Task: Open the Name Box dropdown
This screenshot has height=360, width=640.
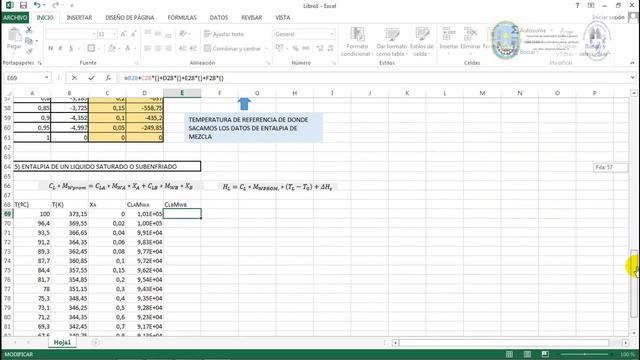Action: pyautogui.click(x=47, y=78)
